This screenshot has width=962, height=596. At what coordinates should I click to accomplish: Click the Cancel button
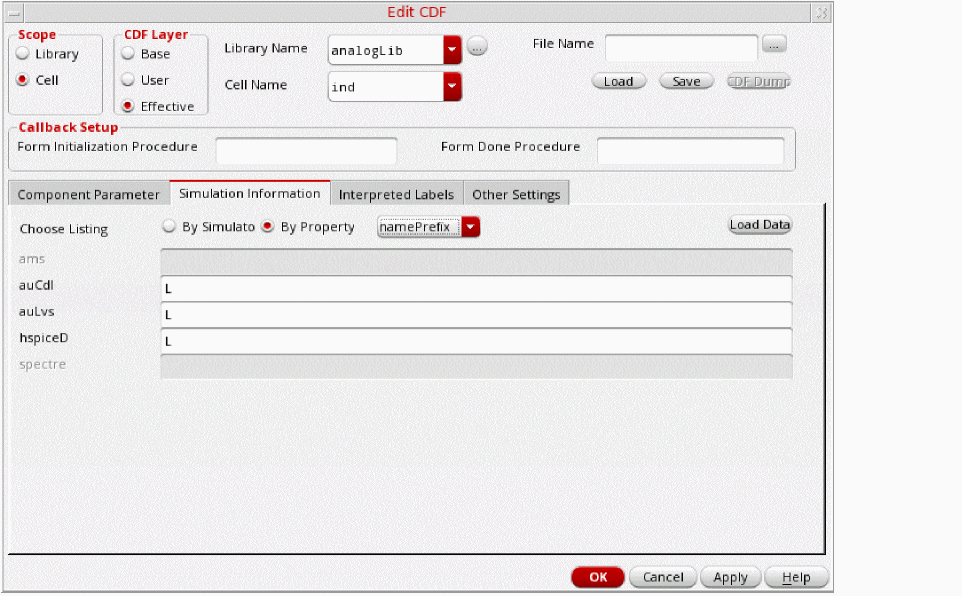(x=663, y=577)
